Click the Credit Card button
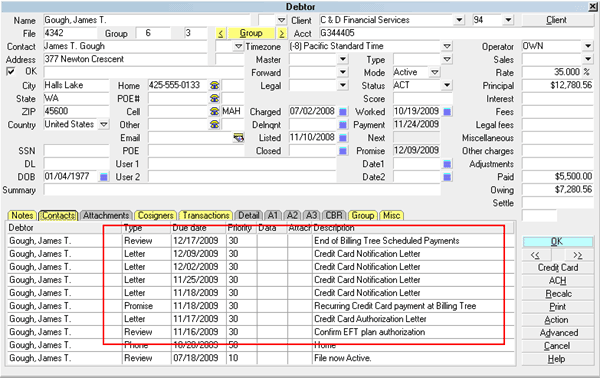The height and width of the screenshot is (378, 600). coord(558,267)
